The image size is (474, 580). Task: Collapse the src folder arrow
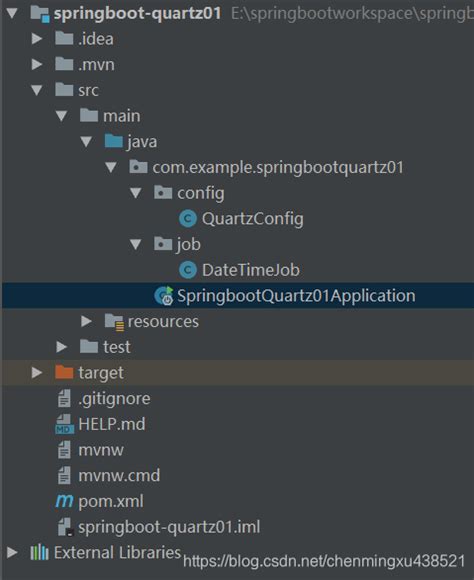pyautogui.click(x=37, y=90)
